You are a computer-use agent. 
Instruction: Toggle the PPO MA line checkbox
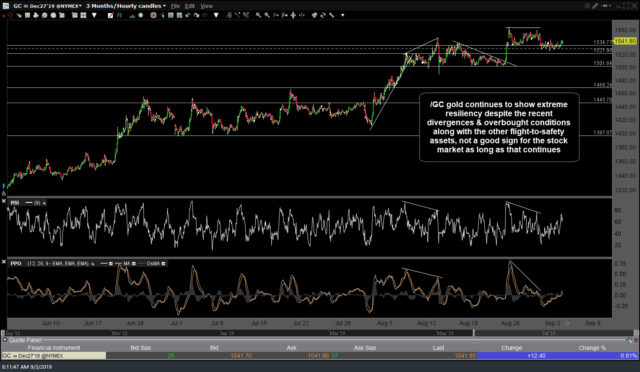tap(134, 264)
